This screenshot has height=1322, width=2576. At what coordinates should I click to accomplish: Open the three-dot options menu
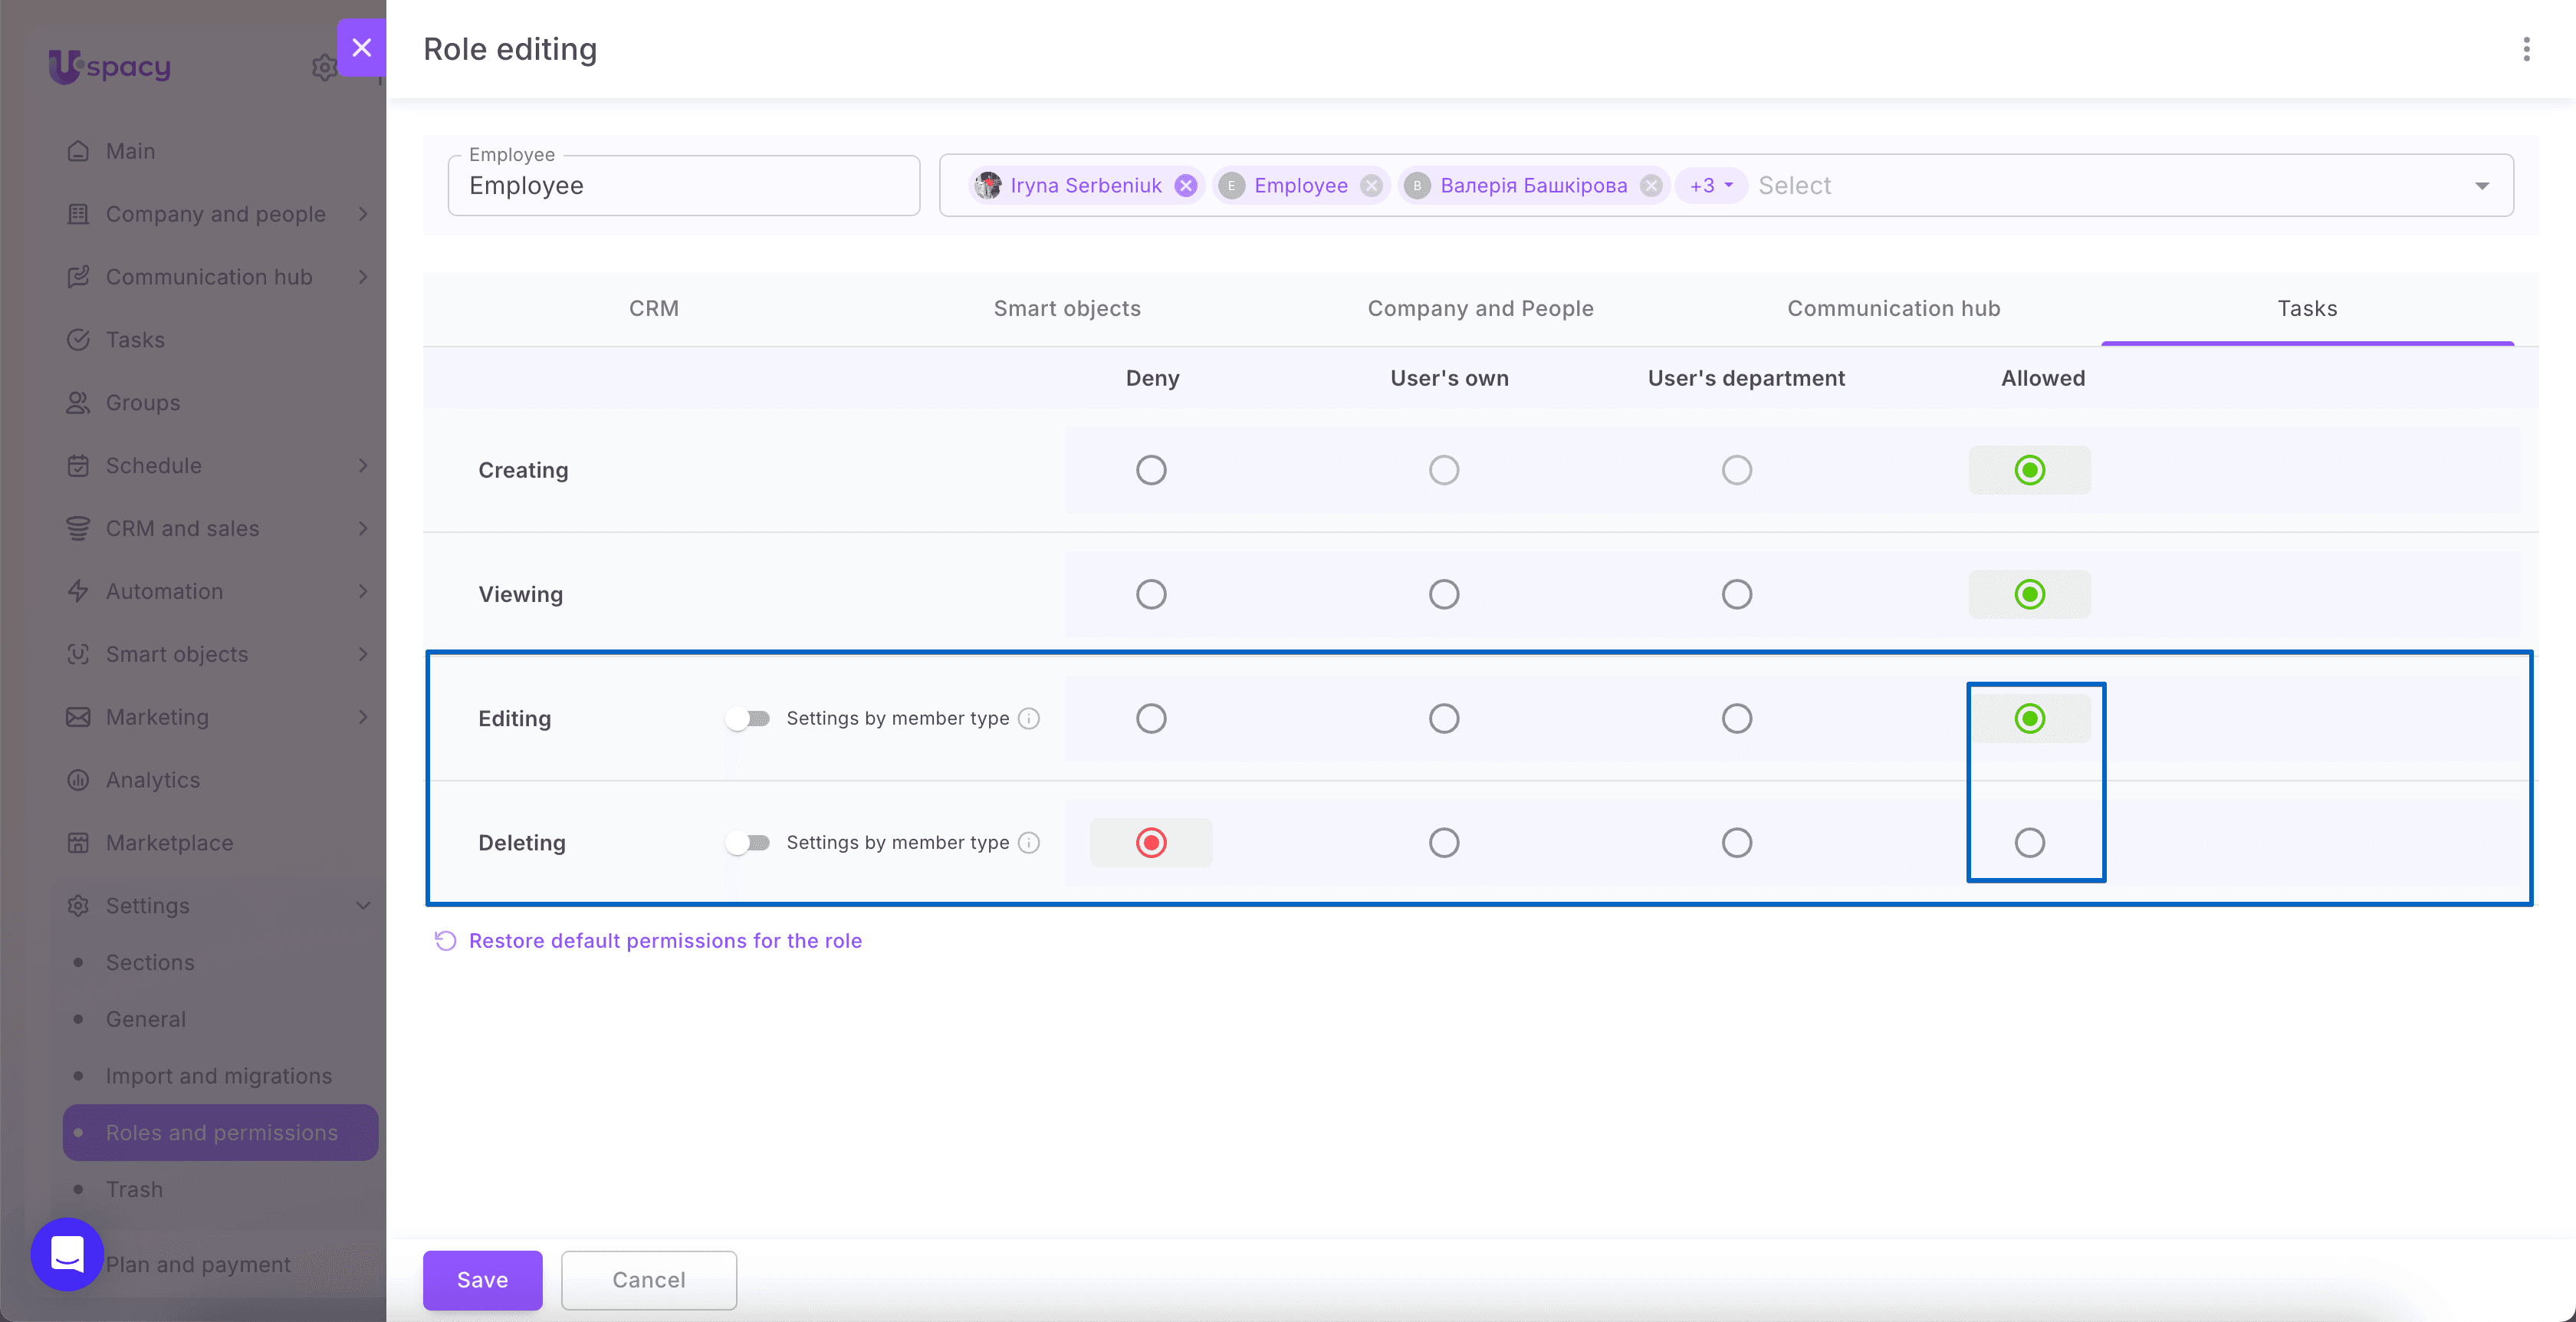(x=2526, y=49)
